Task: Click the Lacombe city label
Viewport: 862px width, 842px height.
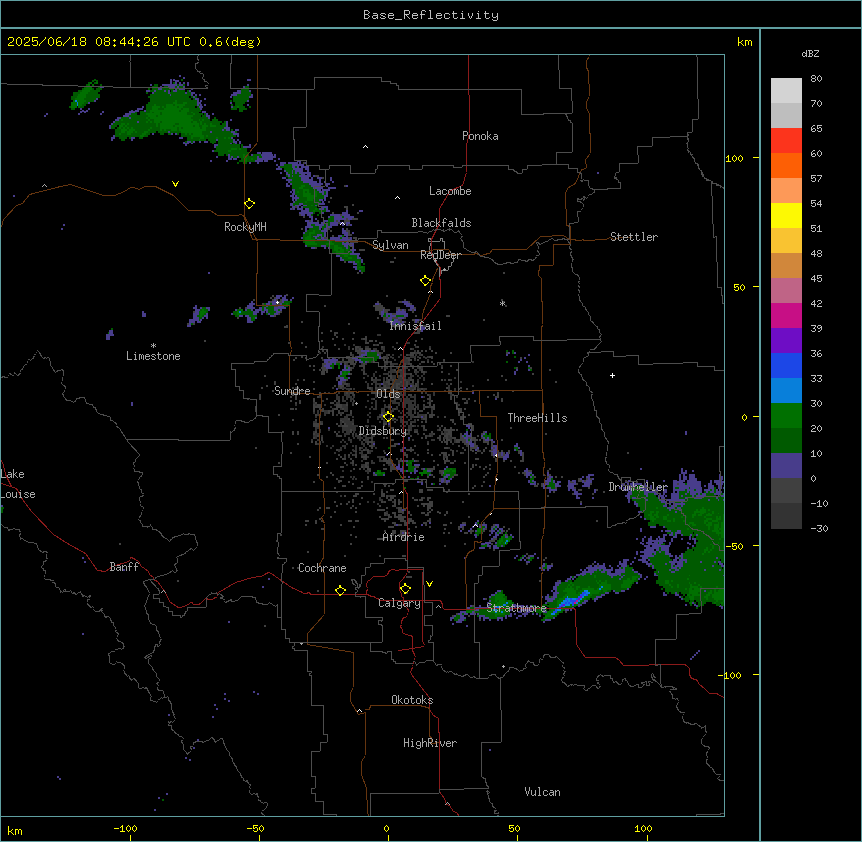Action: pos(450,191)
